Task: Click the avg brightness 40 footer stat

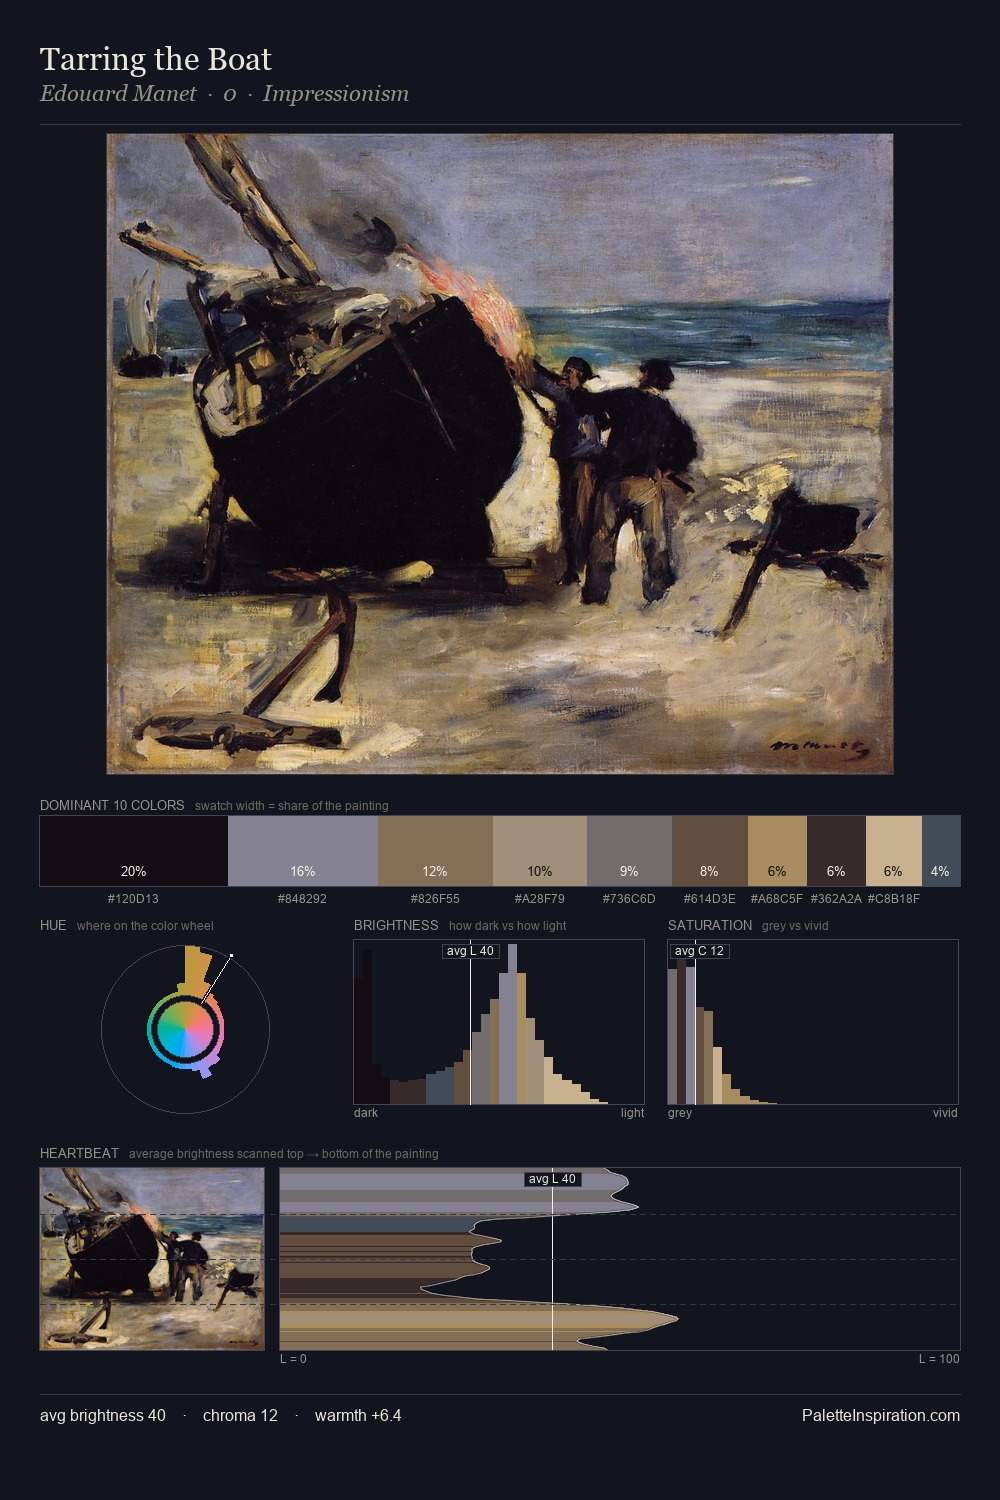Action: pyautogui.click(x=103, y=1415)
